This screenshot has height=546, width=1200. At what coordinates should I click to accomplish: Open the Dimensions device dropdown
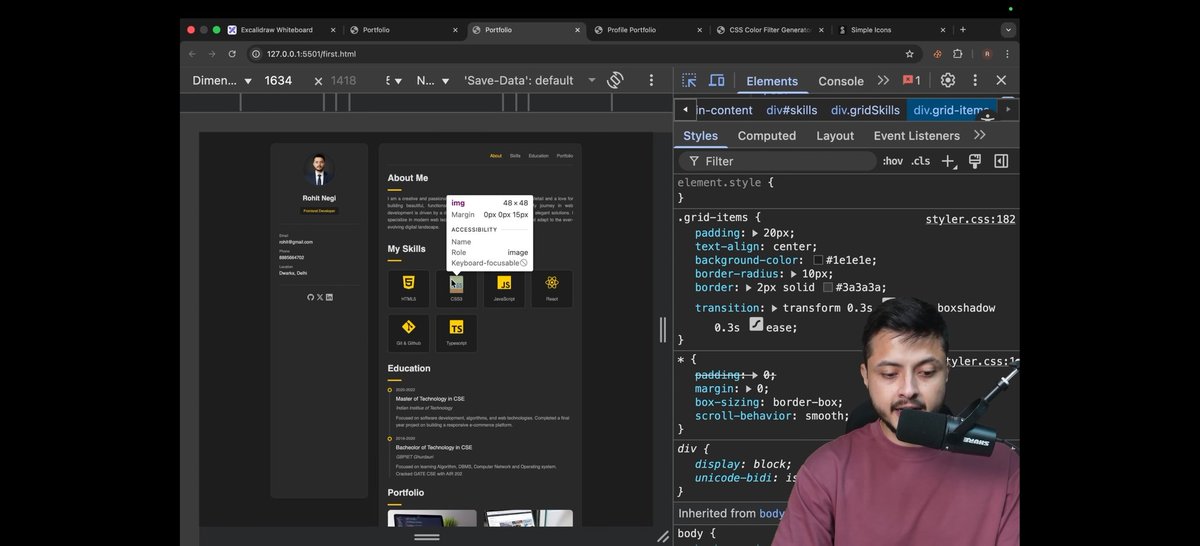[x=223, y=80]
